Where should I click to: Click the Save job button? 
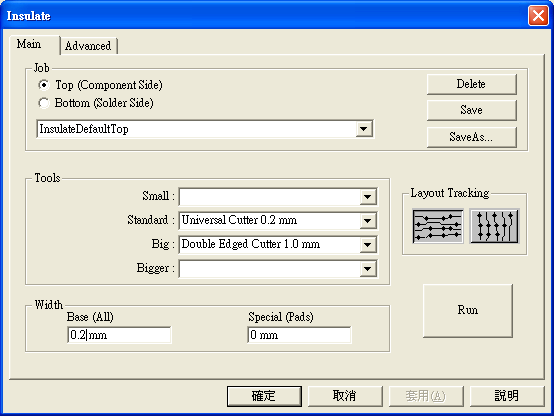pos(471,110)
